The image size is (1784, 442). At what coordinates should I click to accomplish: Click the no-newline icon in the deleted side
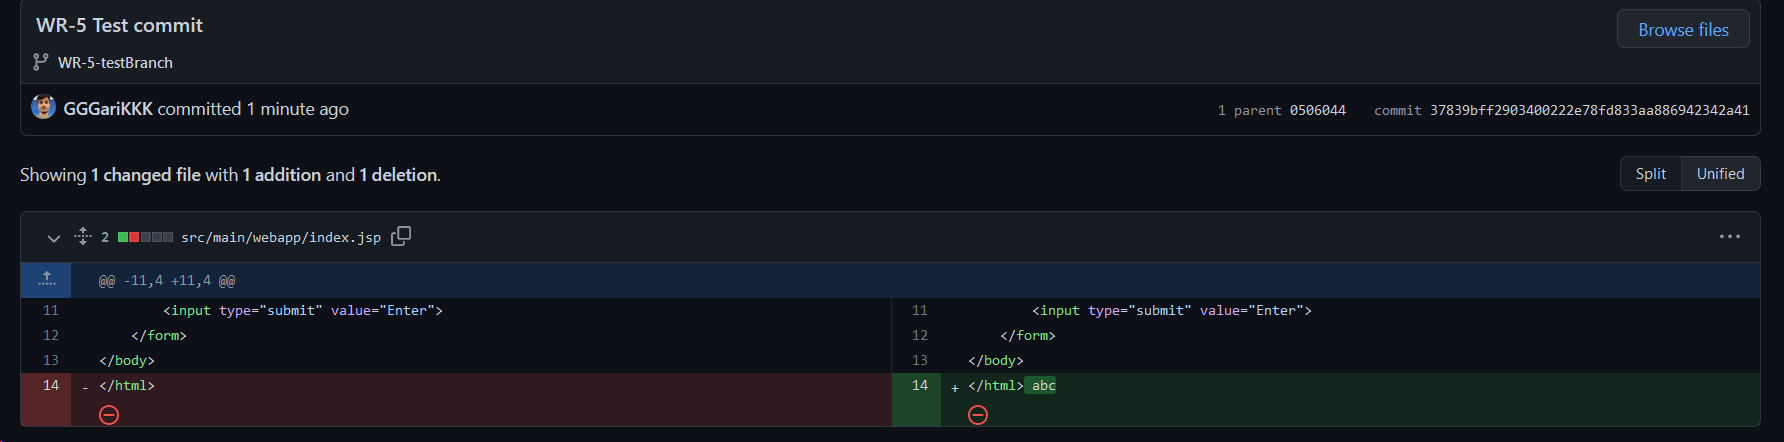point(109,414)
